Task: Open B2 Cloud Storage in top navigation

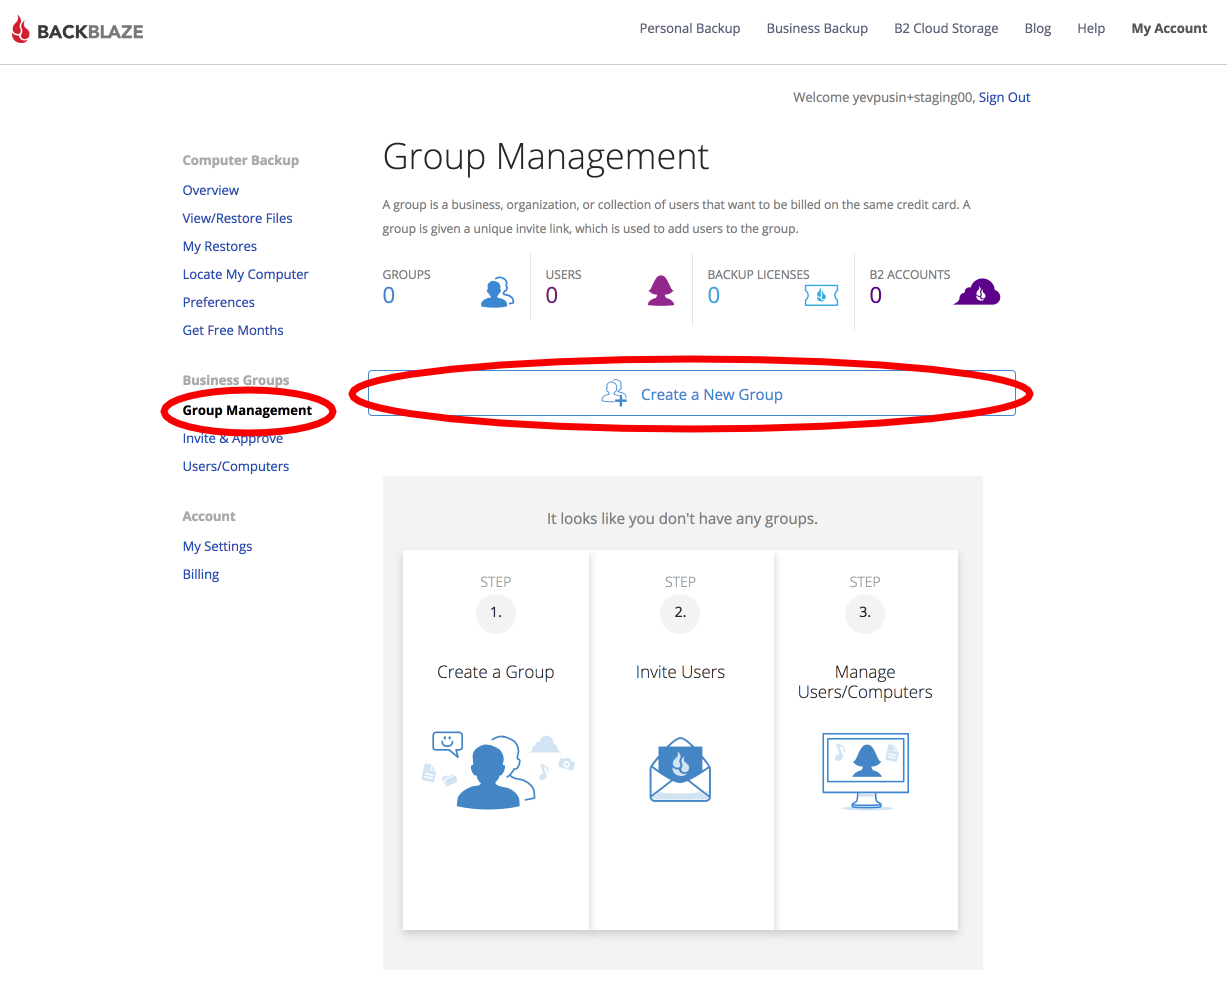Action: tap(946, 28)
